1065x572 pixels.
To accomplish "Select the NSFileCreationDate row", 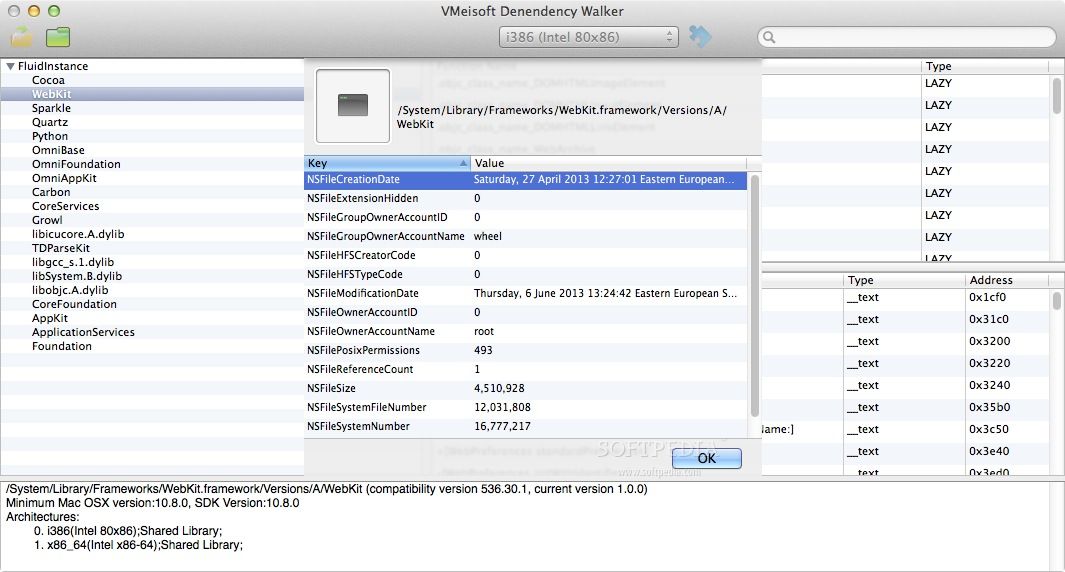I will (526, 179).
